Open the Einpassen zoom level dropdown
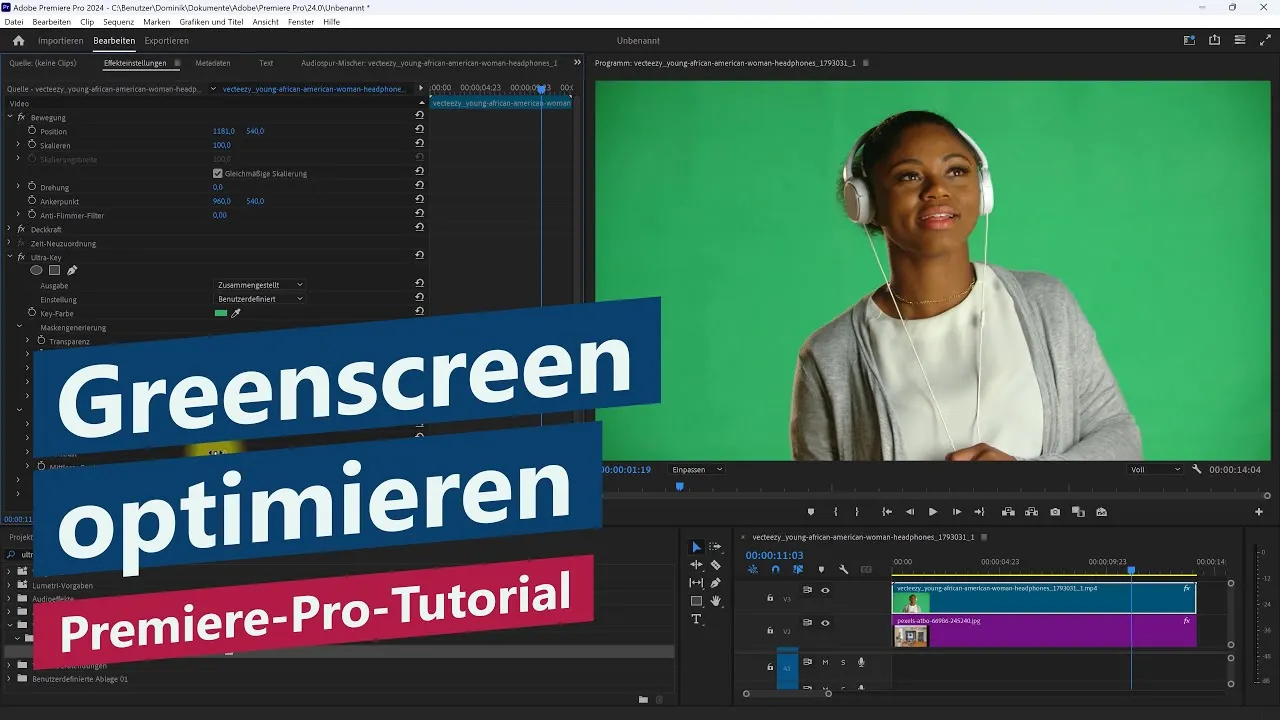The image size is (1280, 720). pos(696,469)
